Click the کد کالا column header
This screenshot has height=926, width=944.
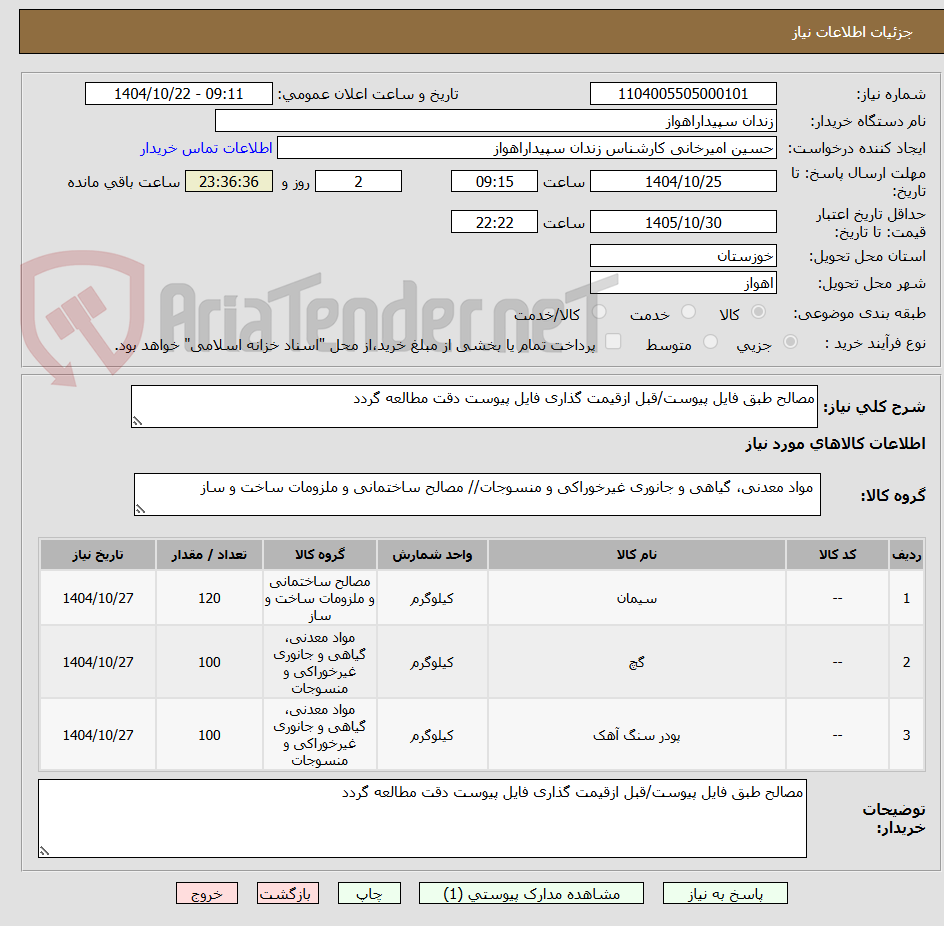pyautogui.click(x=837, y=555)
